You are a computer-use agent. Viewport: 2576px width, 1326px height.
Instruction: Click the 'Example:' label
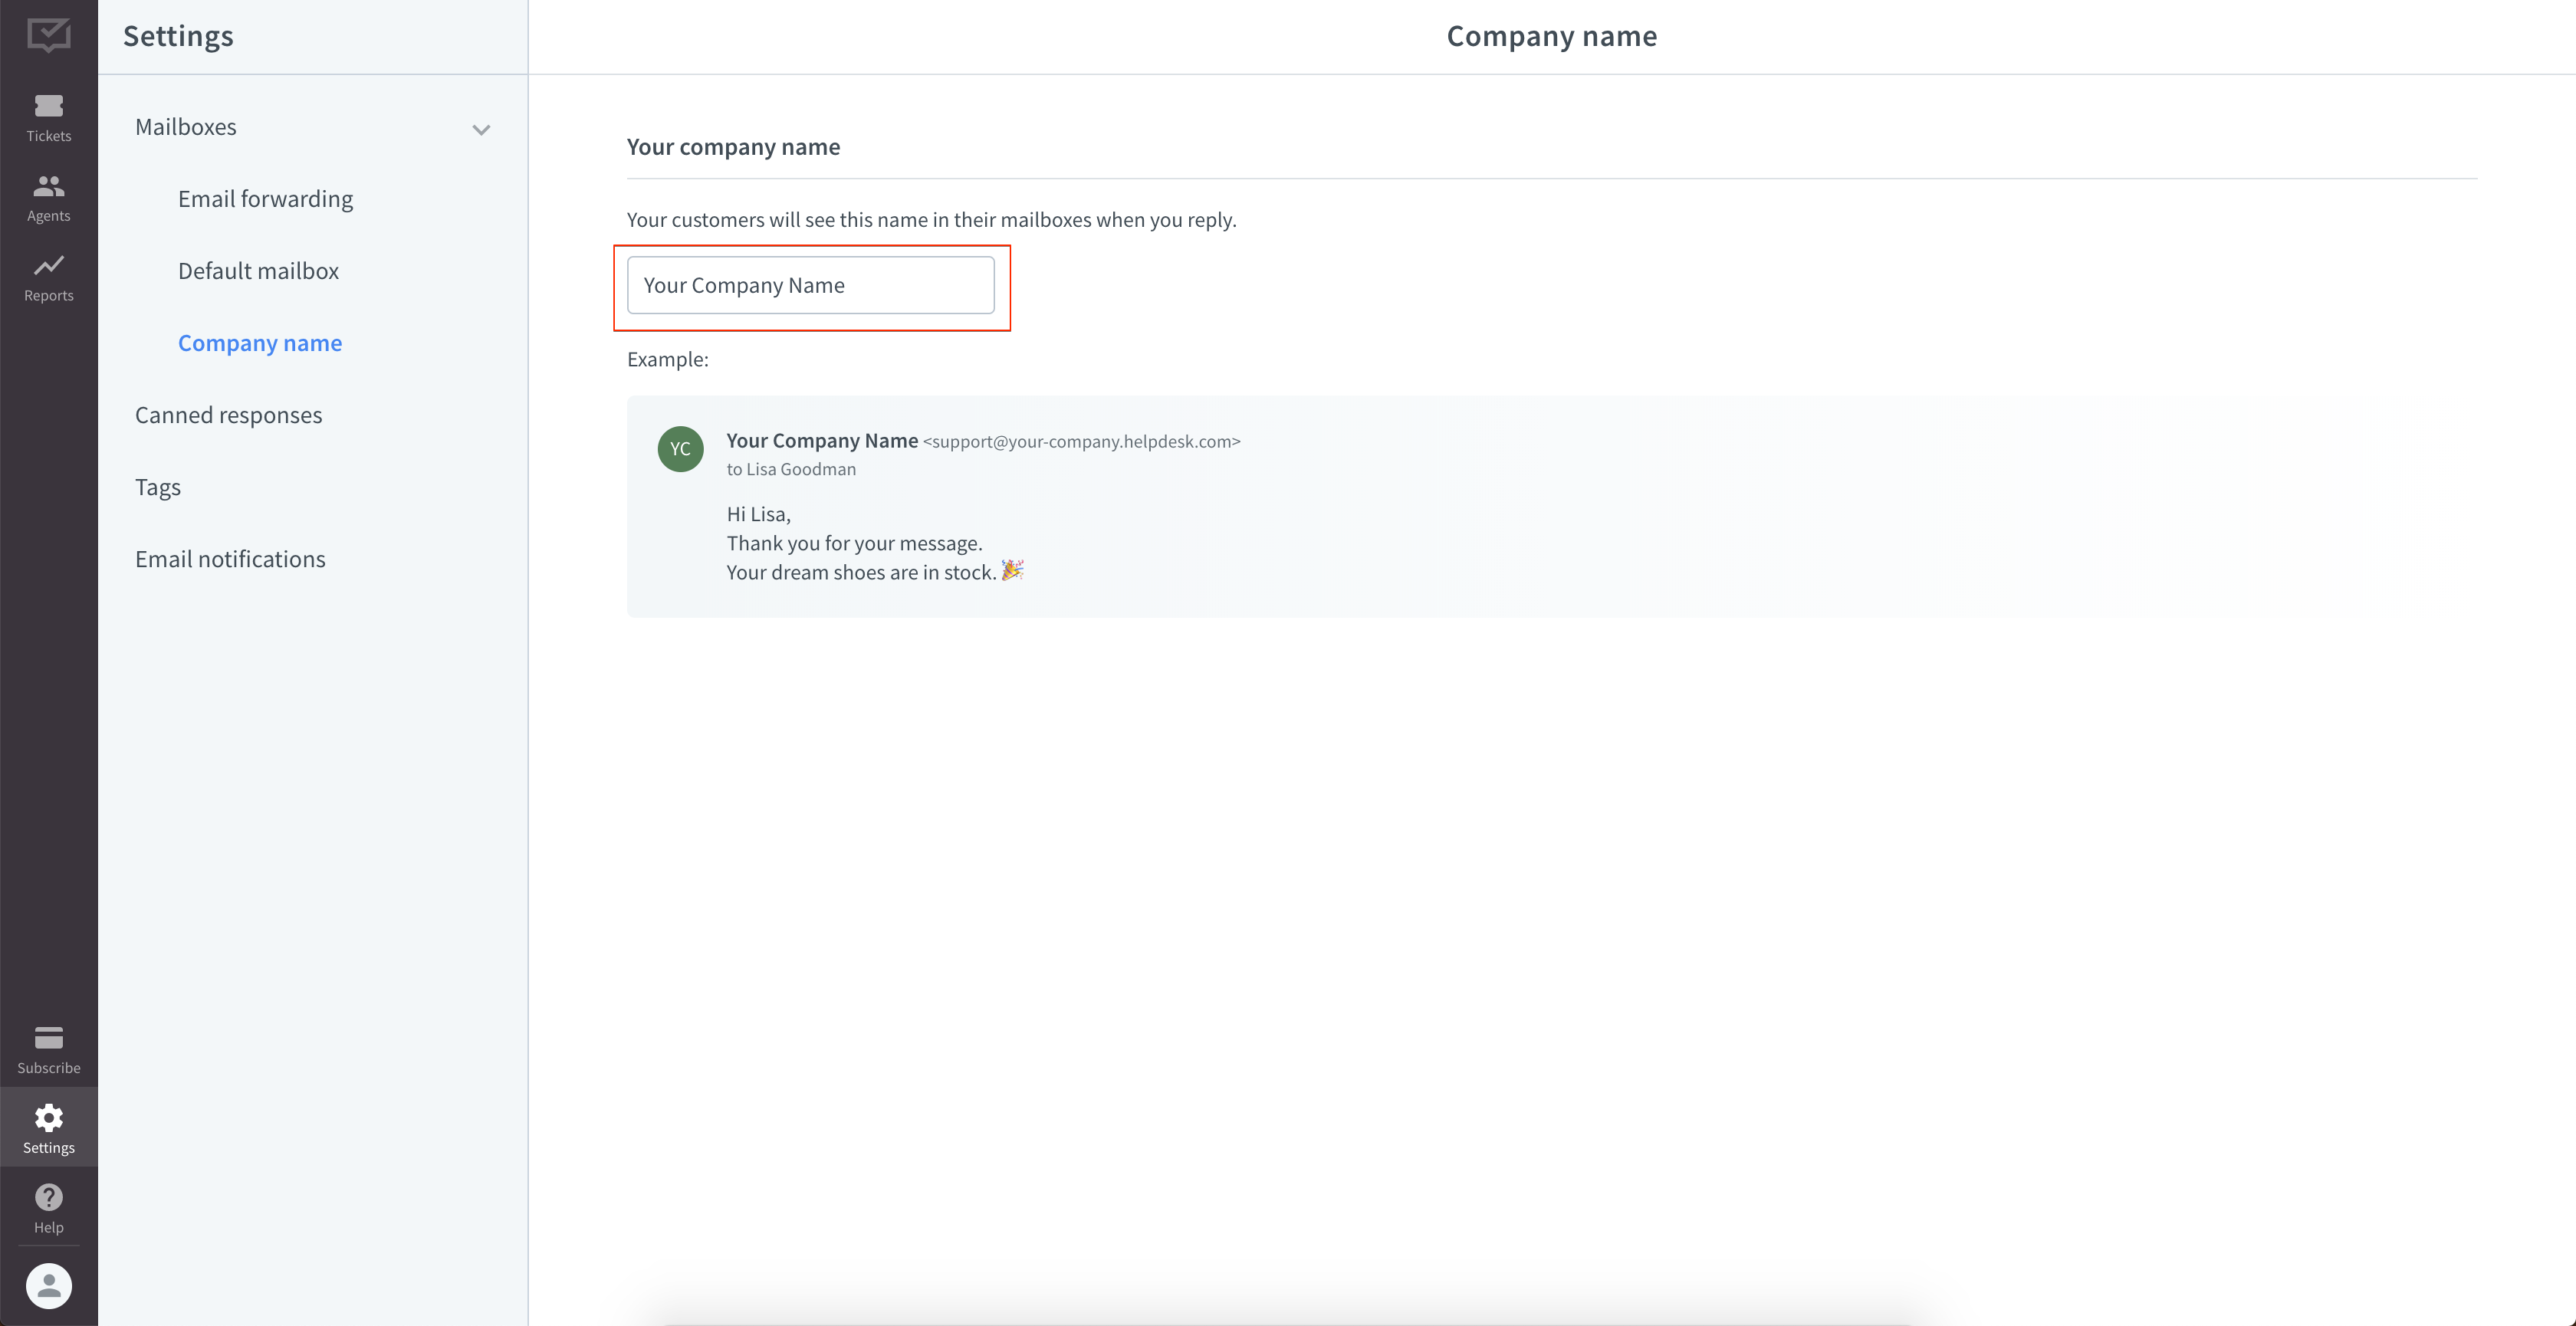[x=667, y=359]
